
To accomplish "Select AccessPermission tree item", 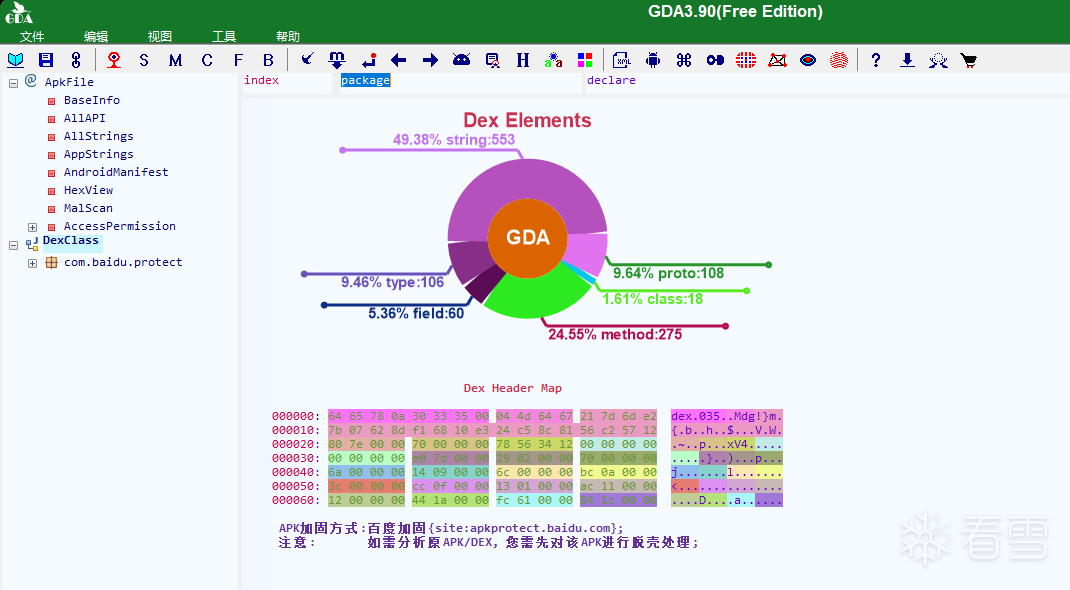I will pos(119,226).
